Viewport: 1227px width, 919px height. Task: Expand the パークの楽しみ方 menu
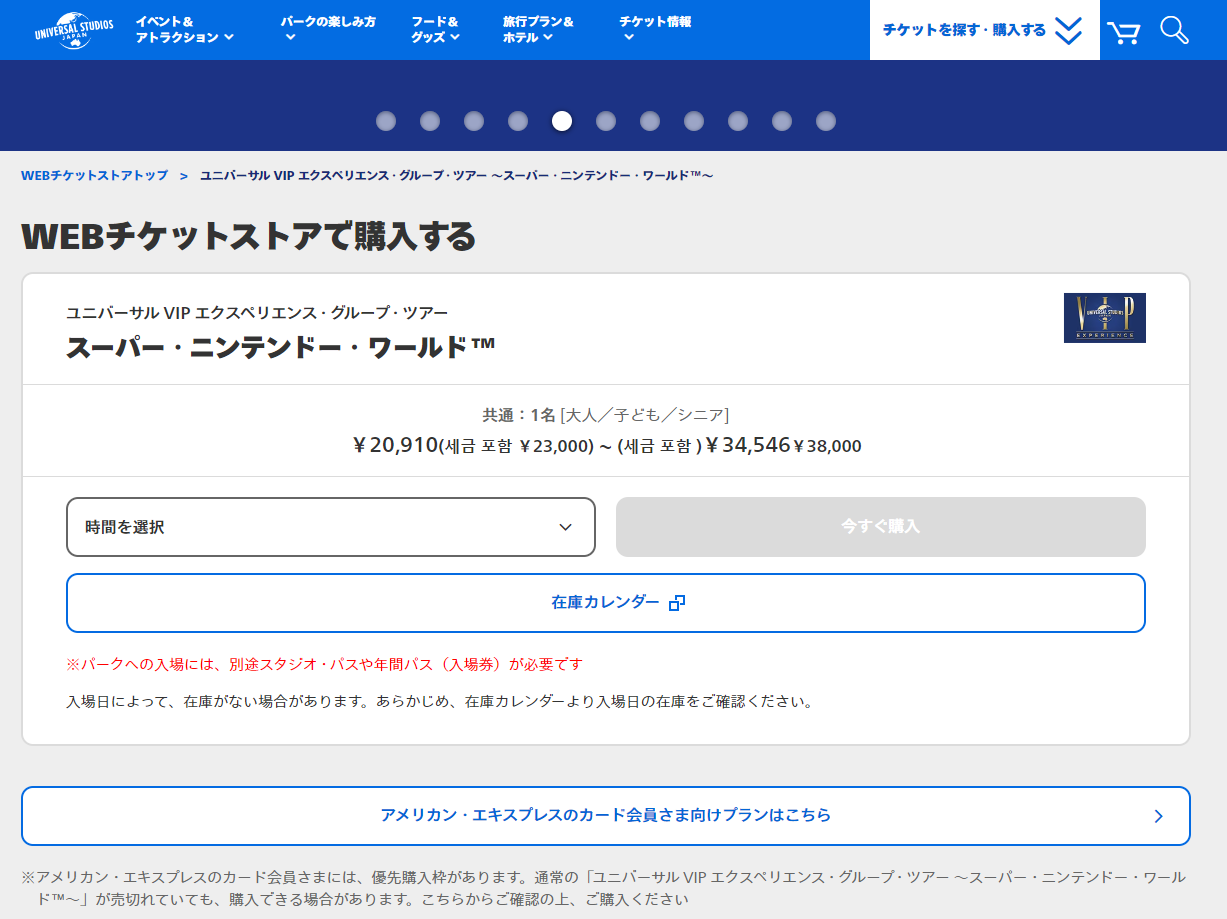coord(328,29)
